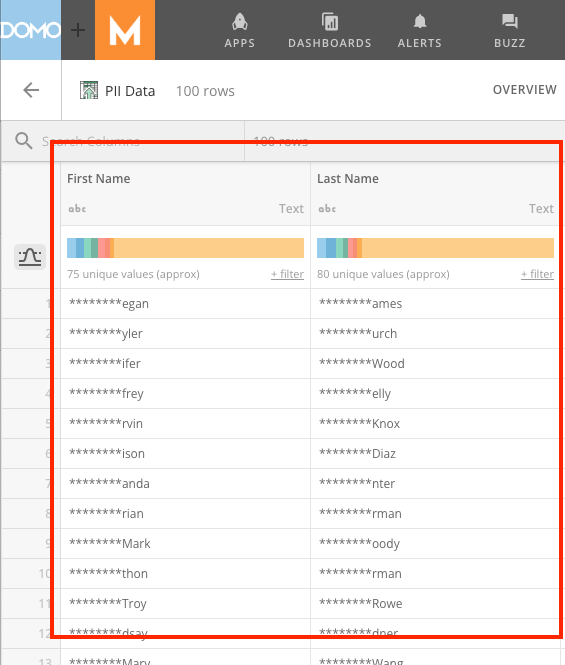Select the cell ending in 'oody'
Viewport: 565px width, 665px height.
(x=435, y=544)
